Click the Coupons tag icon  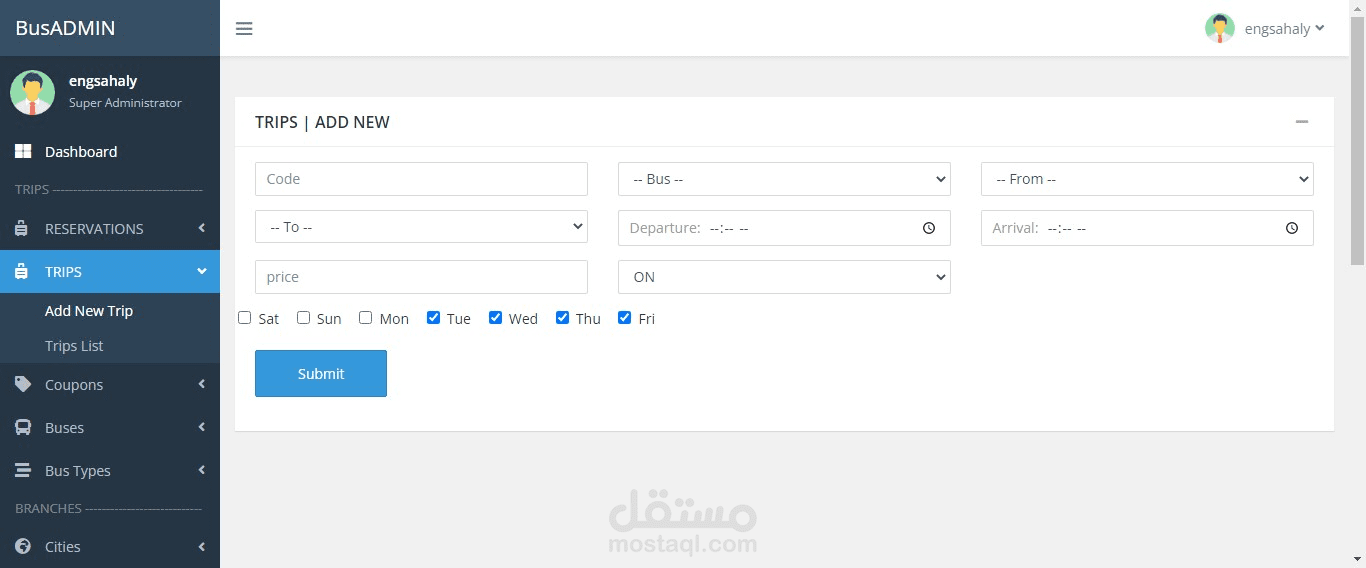pyautogui.click(x=23, y=384)
